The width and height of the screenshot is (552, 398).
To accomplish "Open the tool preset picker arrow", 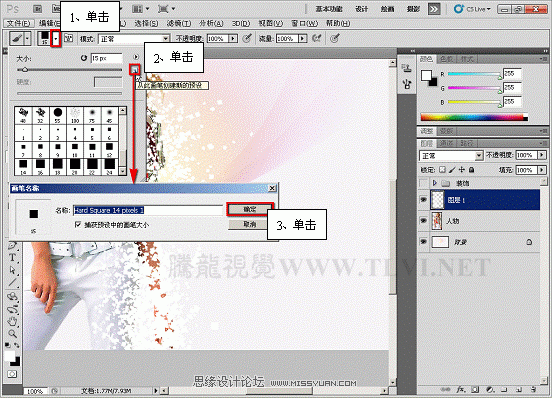I will coord(27,38).
